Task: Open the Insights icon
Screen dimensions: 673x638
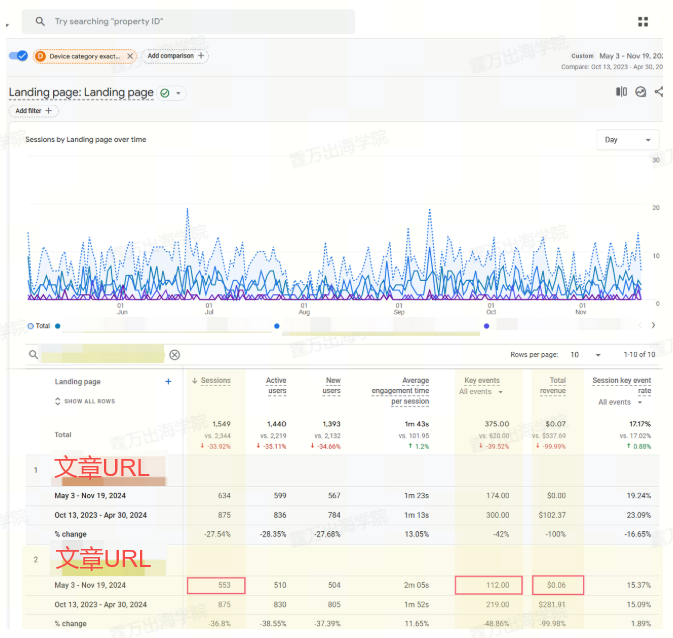Action: click(640, 91)
